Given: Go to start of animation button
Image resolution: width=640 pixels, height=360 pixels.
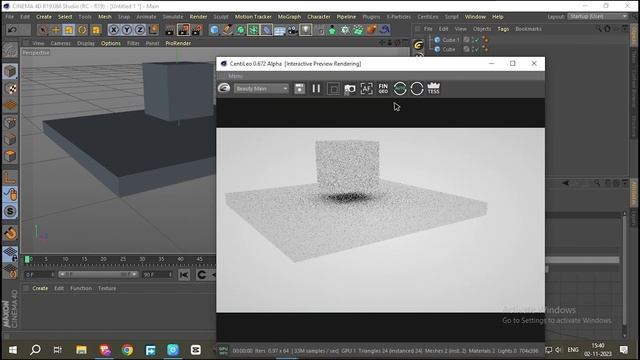Looking at the screenshot, I should point(184,275).
